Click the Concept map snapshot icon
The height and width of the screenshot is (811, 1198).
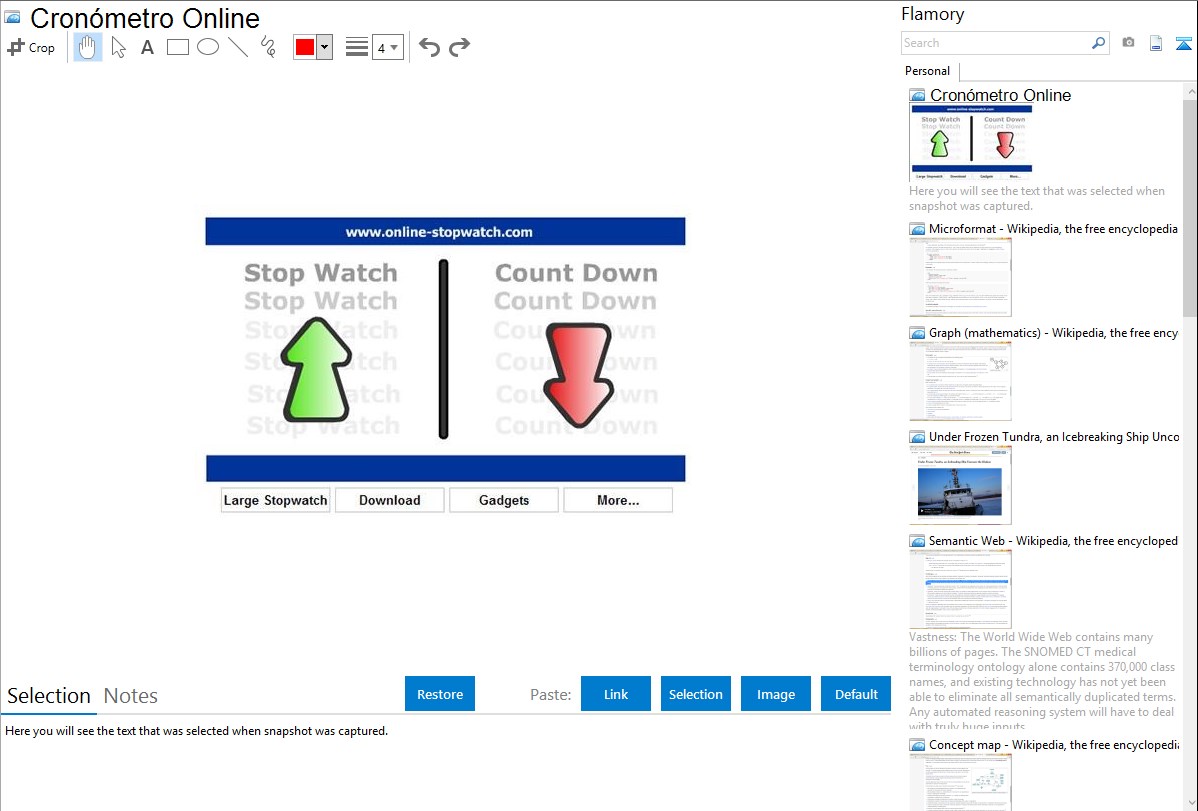tap(917, 745)
